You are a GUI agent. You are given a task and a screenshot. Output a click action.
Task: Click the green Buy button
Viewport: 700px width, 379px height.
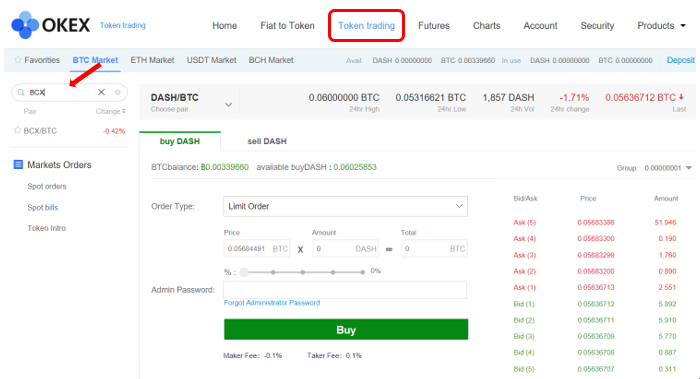click(346, 329)
